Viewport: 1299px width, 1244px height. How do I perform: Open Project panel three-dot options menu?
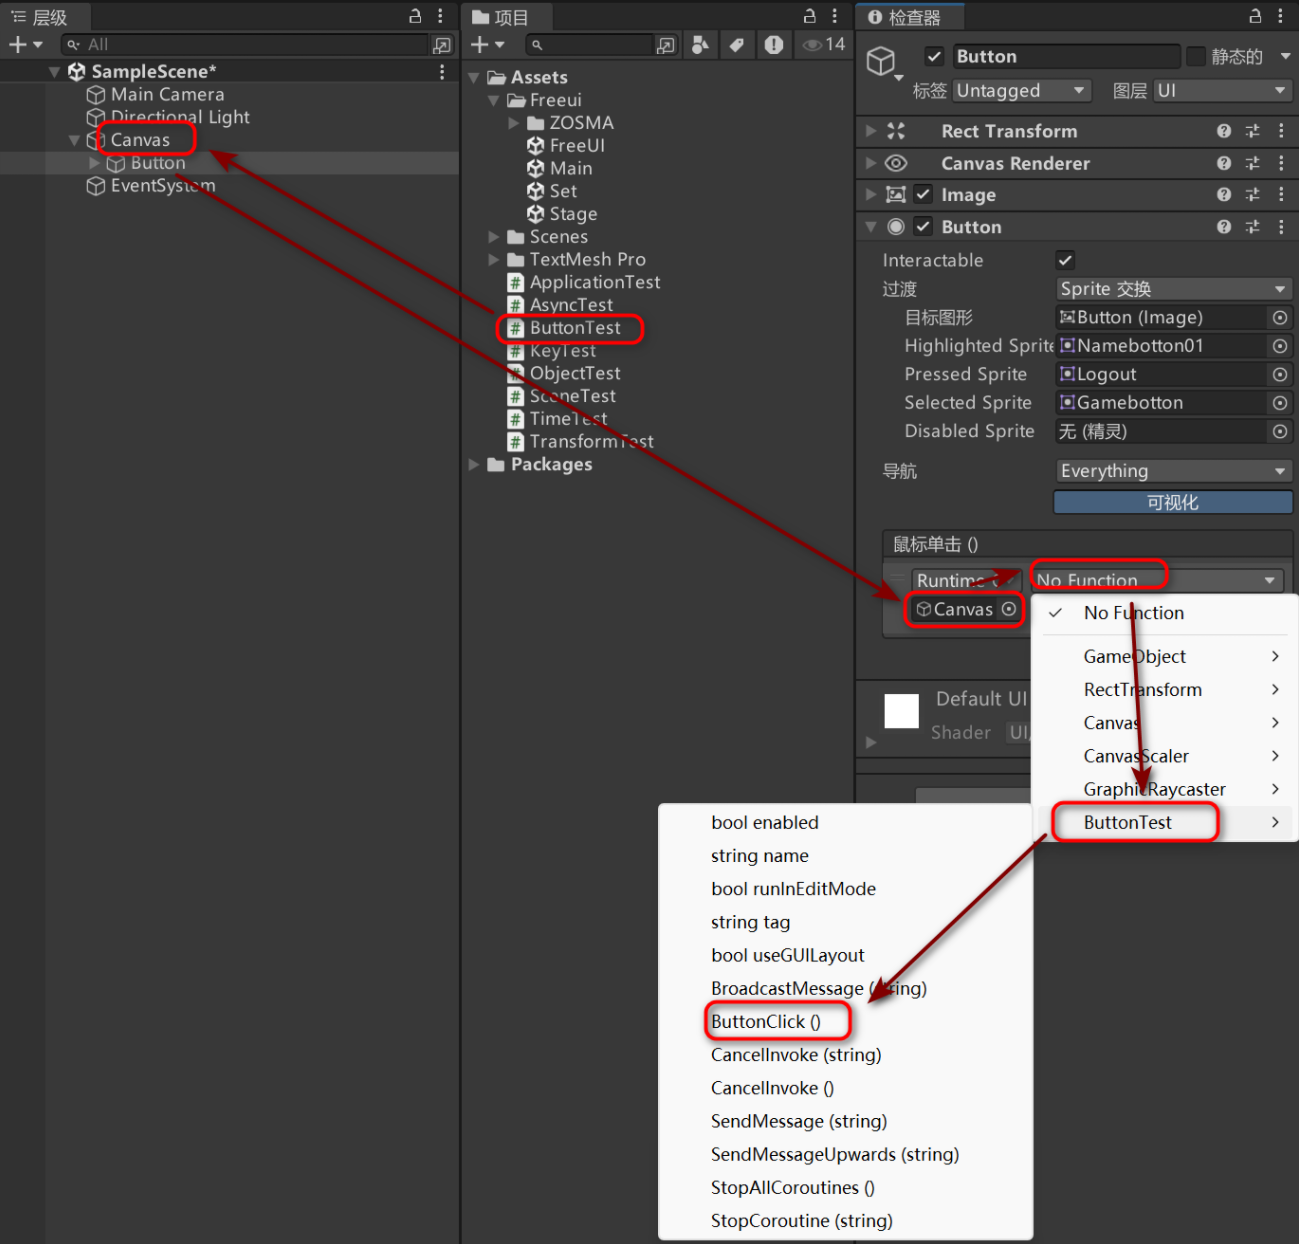point(835,16)
